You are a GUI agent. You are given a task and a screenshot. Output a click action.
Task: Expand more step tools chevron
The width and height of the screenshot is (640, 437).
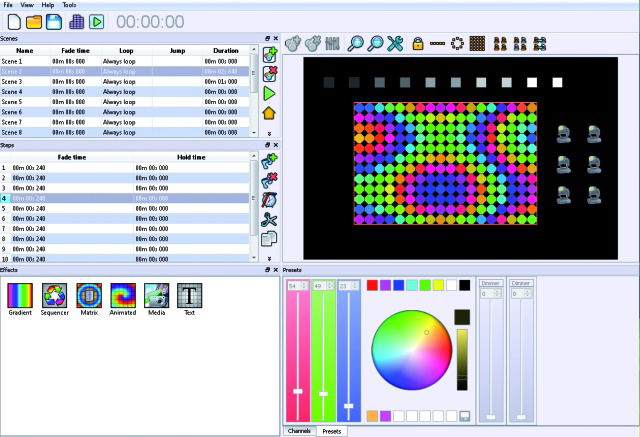coord(269,259)
